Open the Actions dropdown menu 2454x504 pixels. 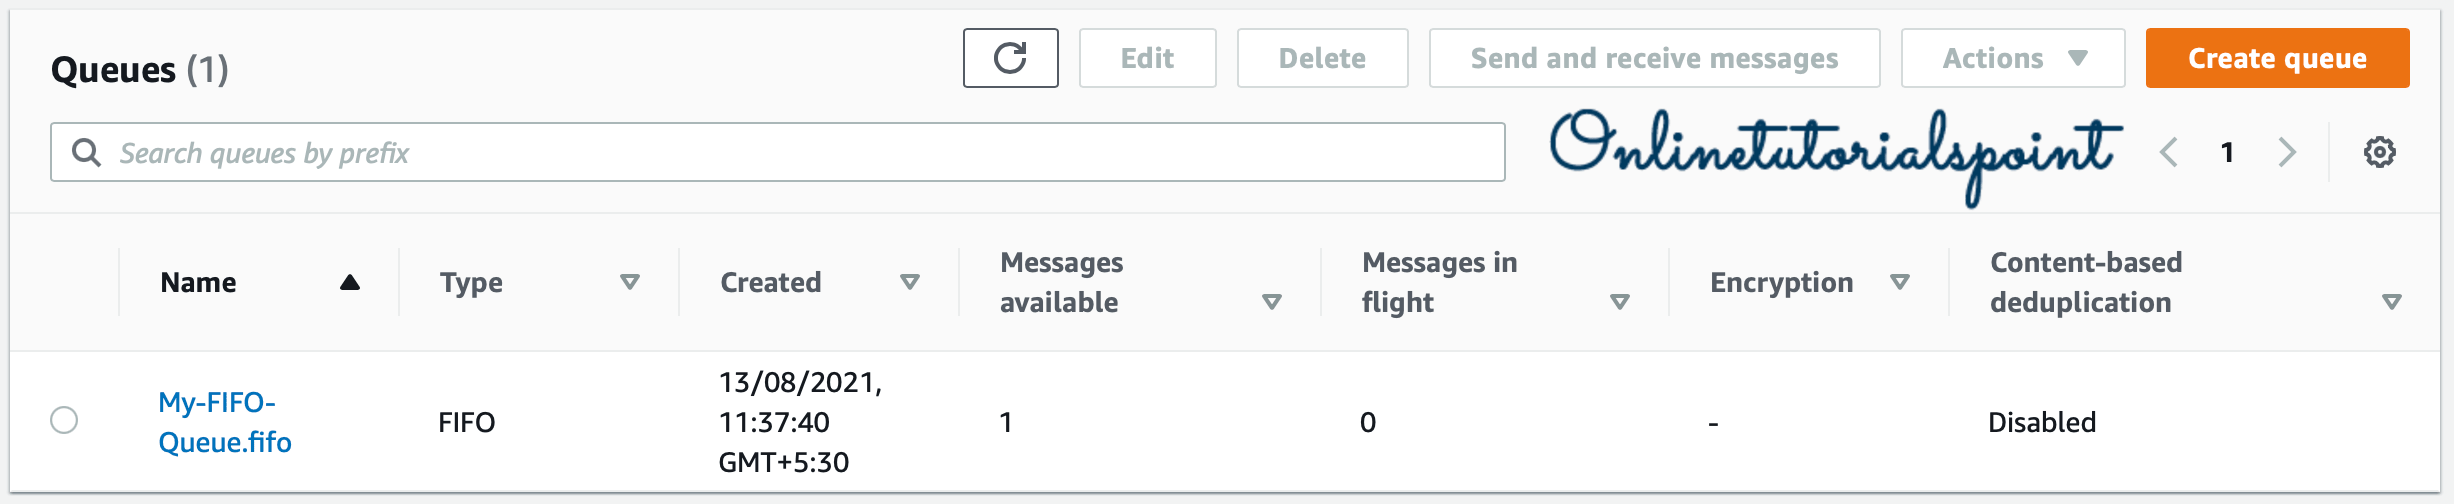click(2012, 58)
